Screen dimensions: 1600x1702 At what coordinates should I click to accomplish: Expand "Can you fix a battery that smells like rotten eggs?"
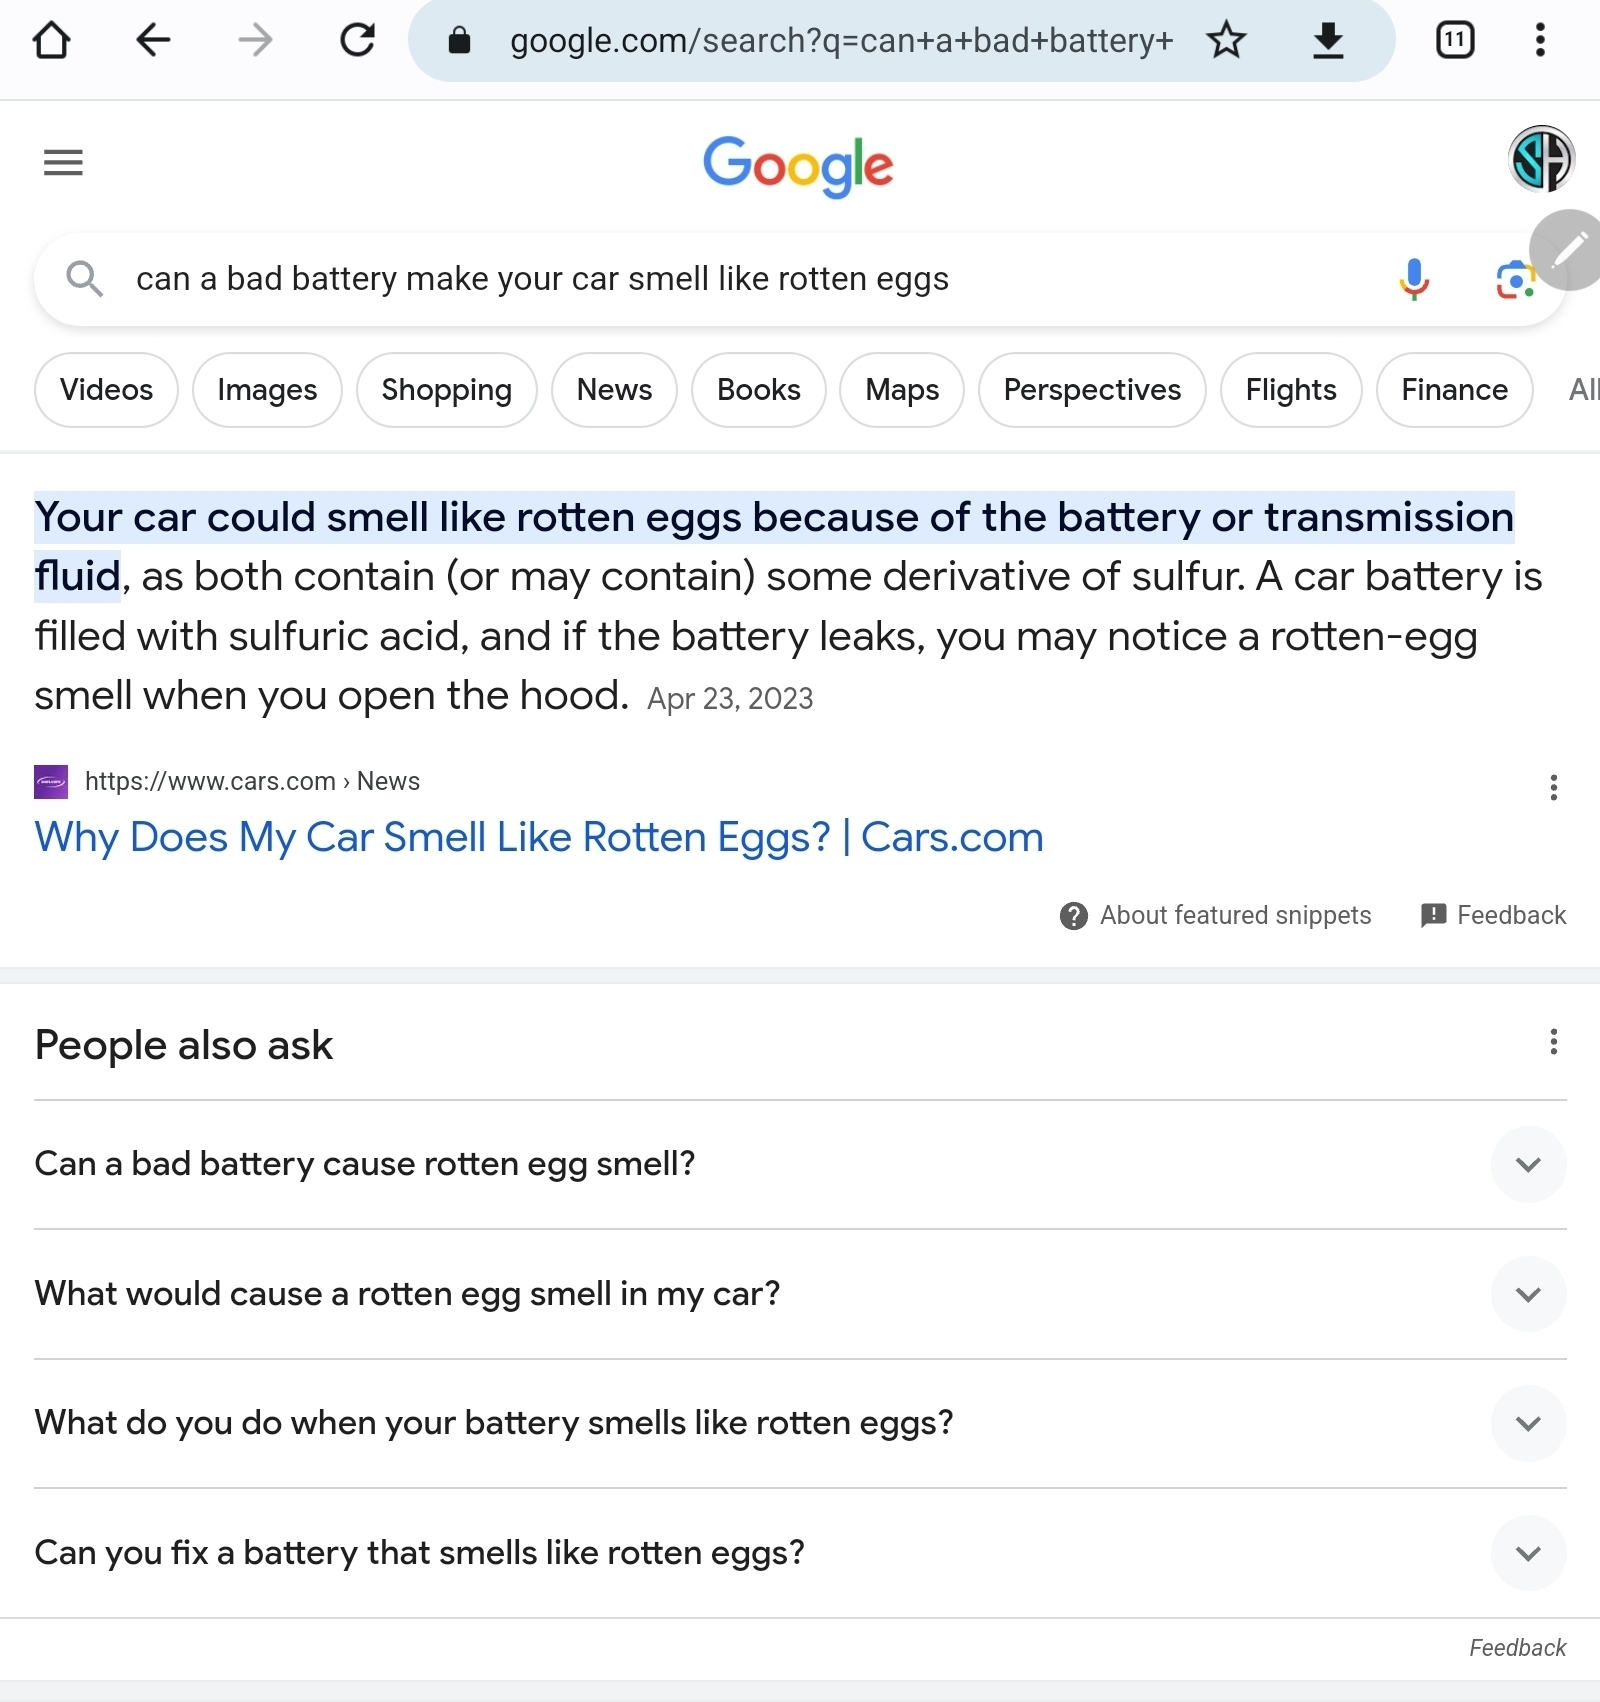pos(1528,1553)
